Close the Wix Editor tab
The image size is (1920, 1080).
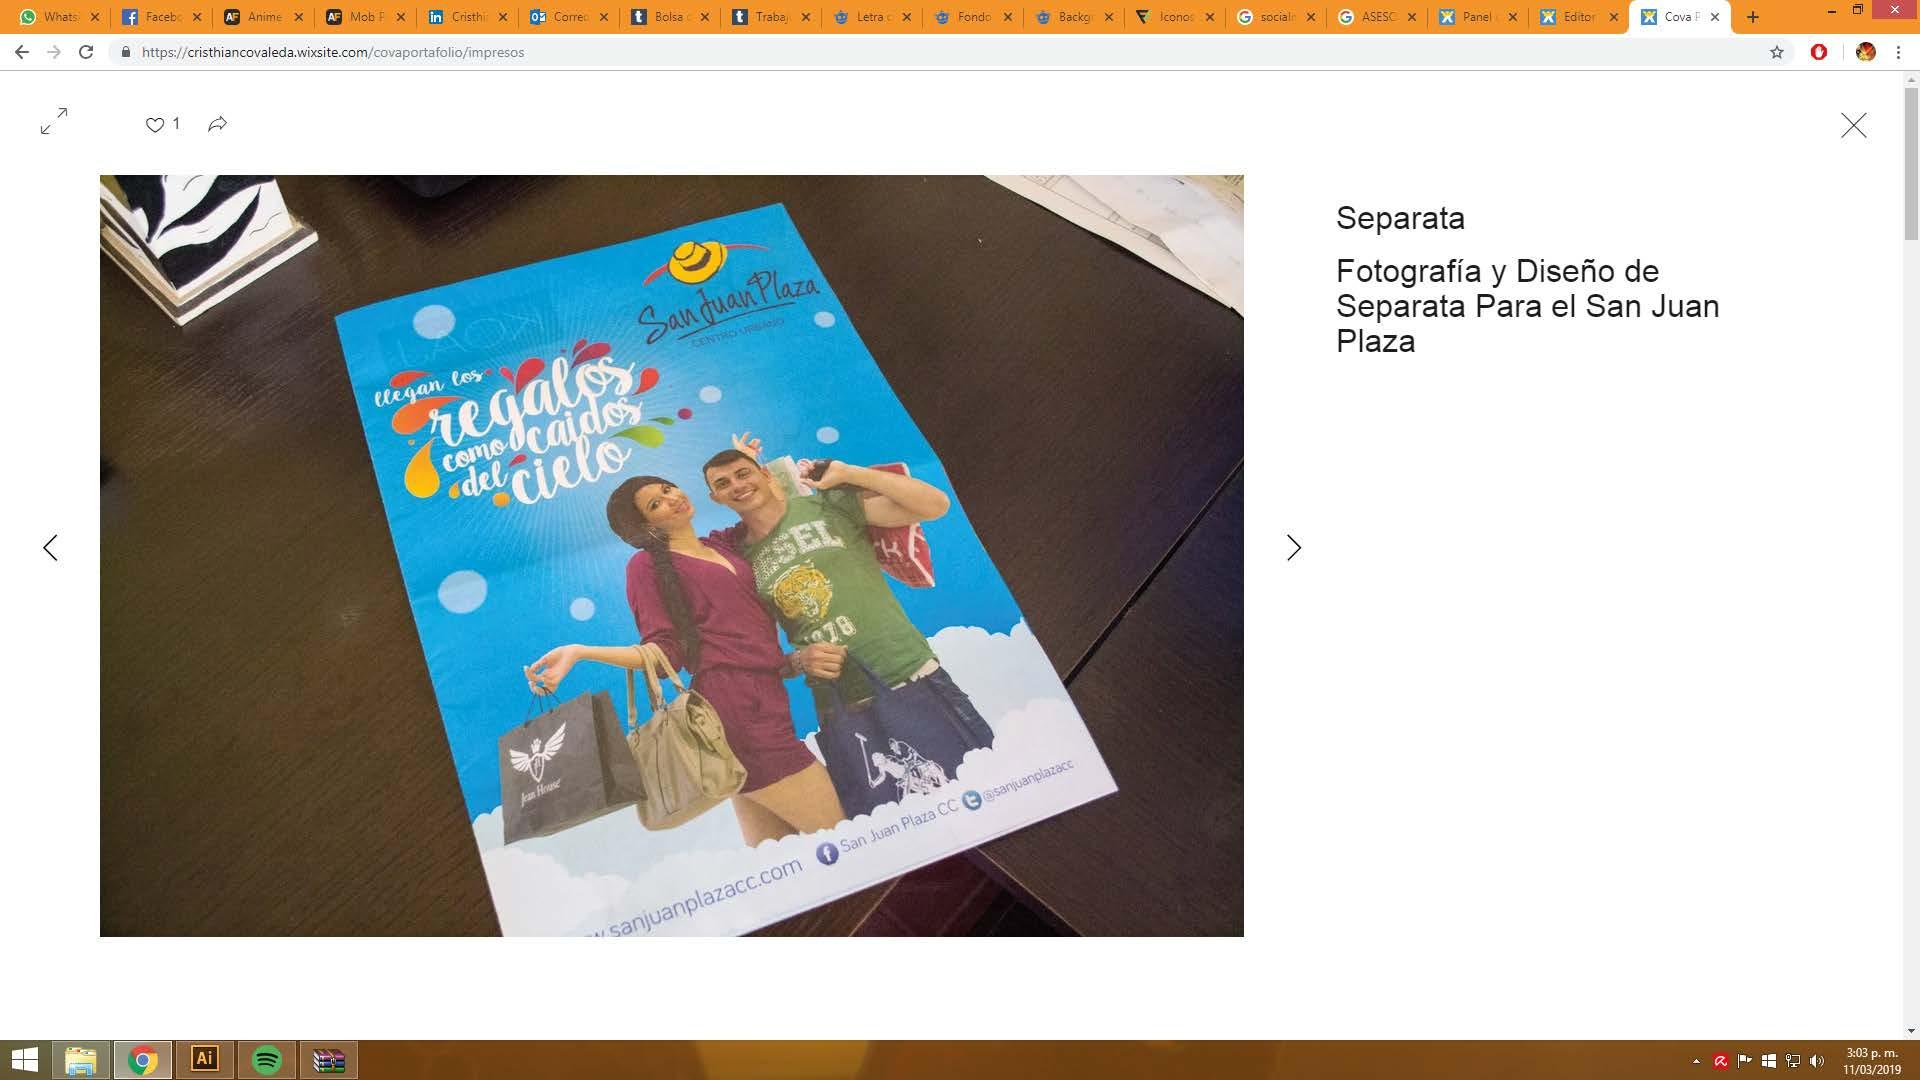pyautogui.click(x=1613, y=17)
